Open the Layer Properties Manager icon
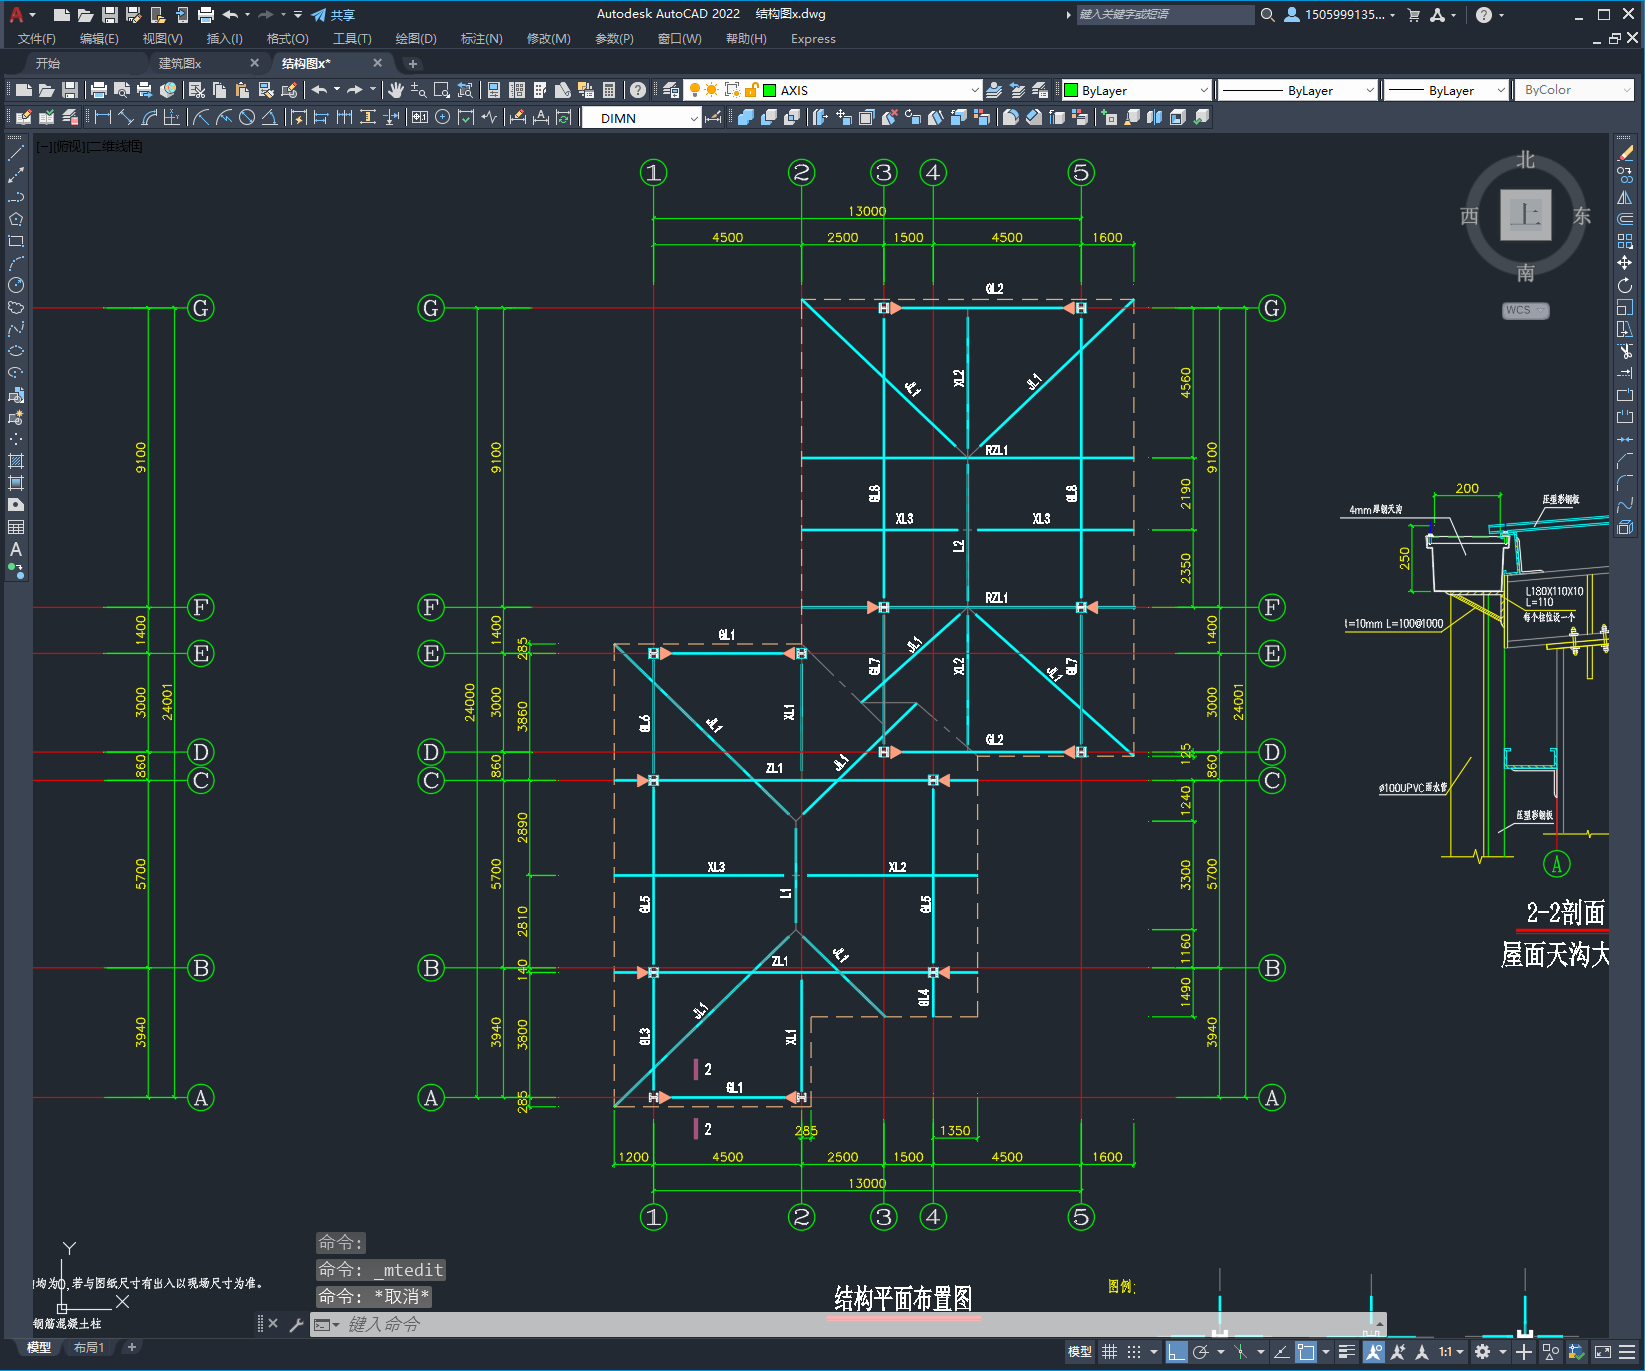This screenshot has width=1645, height=1371. coord(671,90)
